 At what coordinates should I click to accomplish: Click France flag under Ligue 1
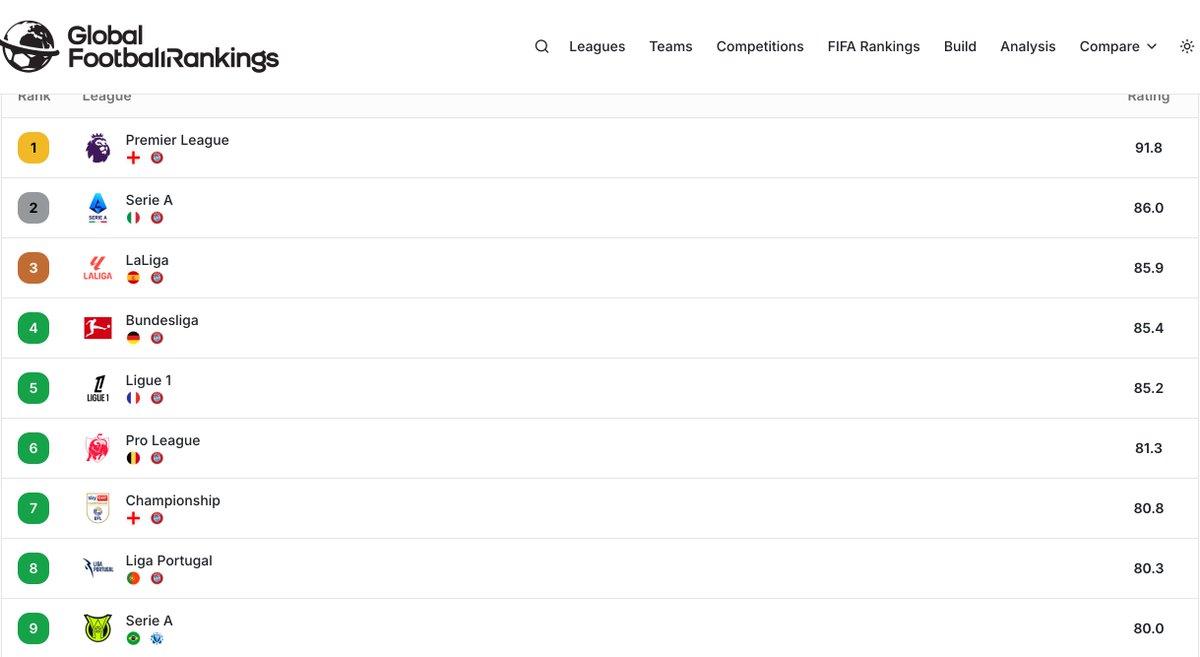pos(133,398)
